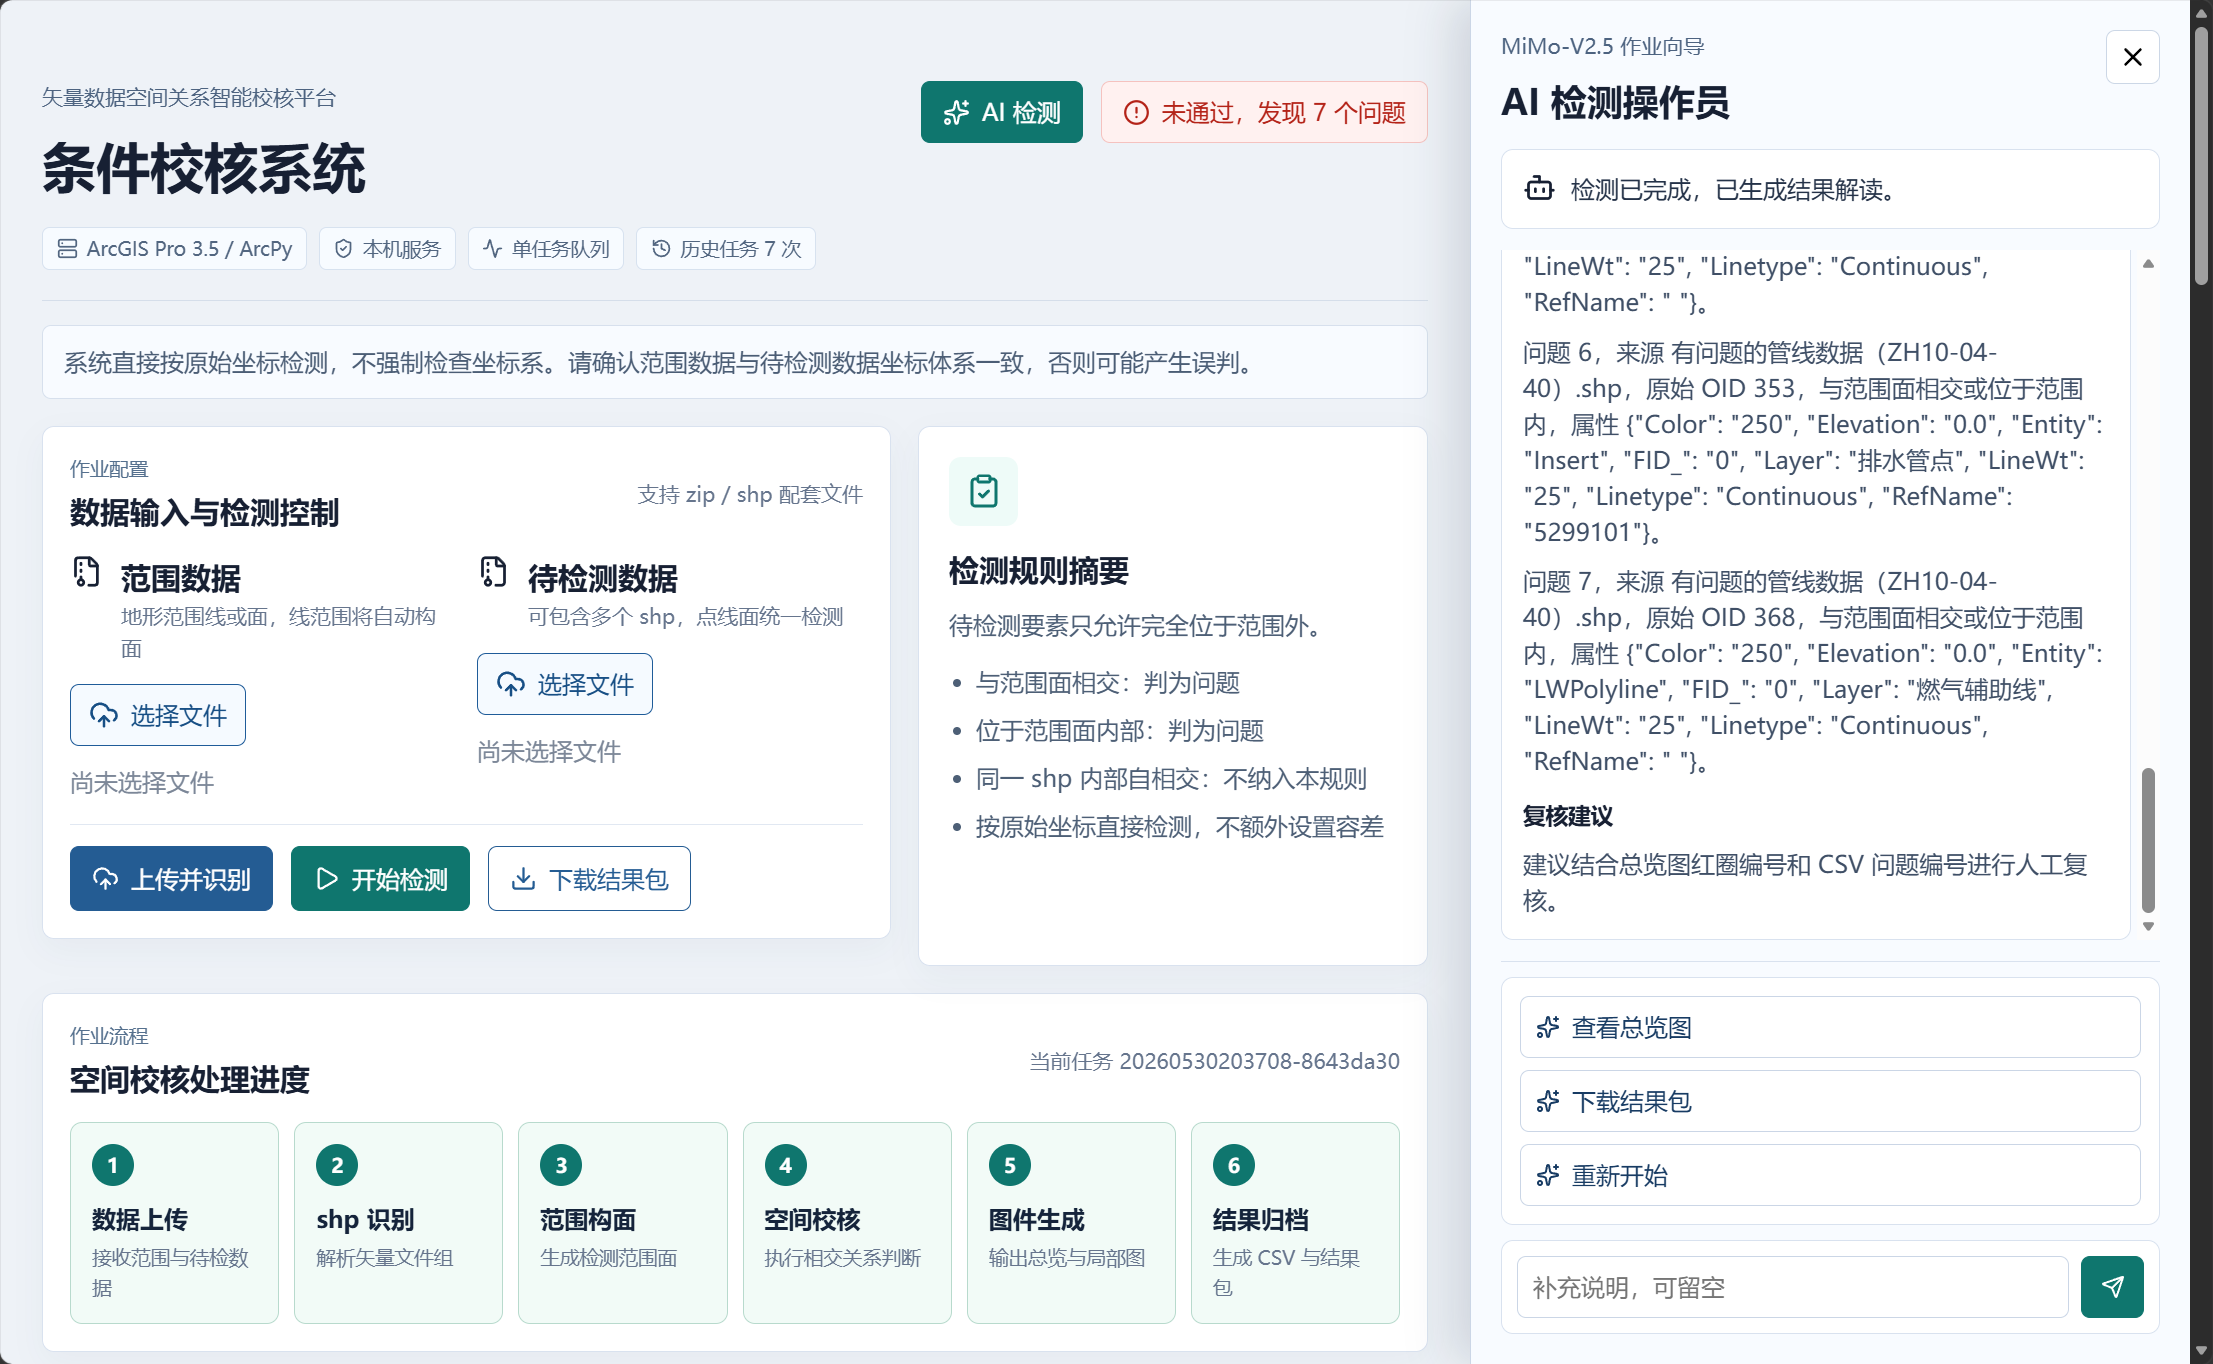Viewport: 2213px width, 1364px height.
Task: Select step 6 结果归档 card
Action: tap(1295, 1223)
